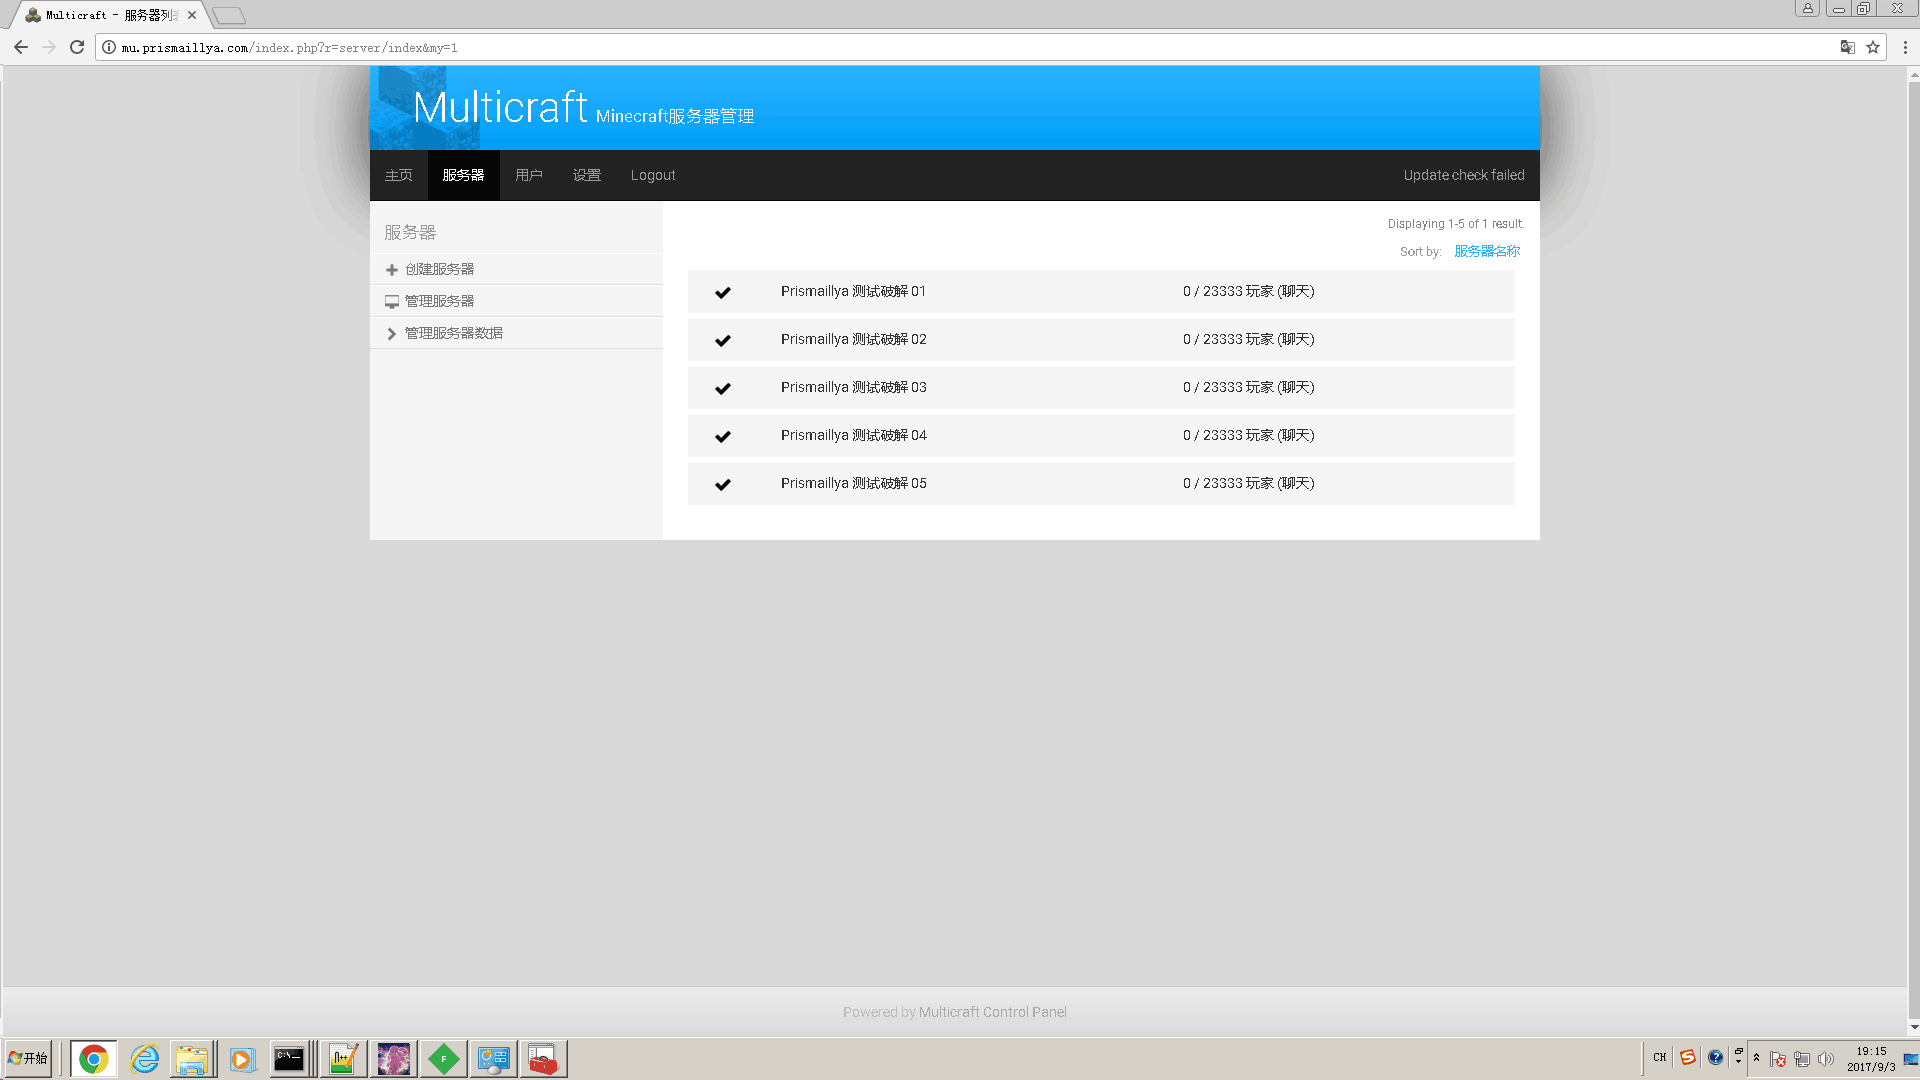Open the 设置 menu tab
Screen dimensions: 1920x1080
coord(587,175)
